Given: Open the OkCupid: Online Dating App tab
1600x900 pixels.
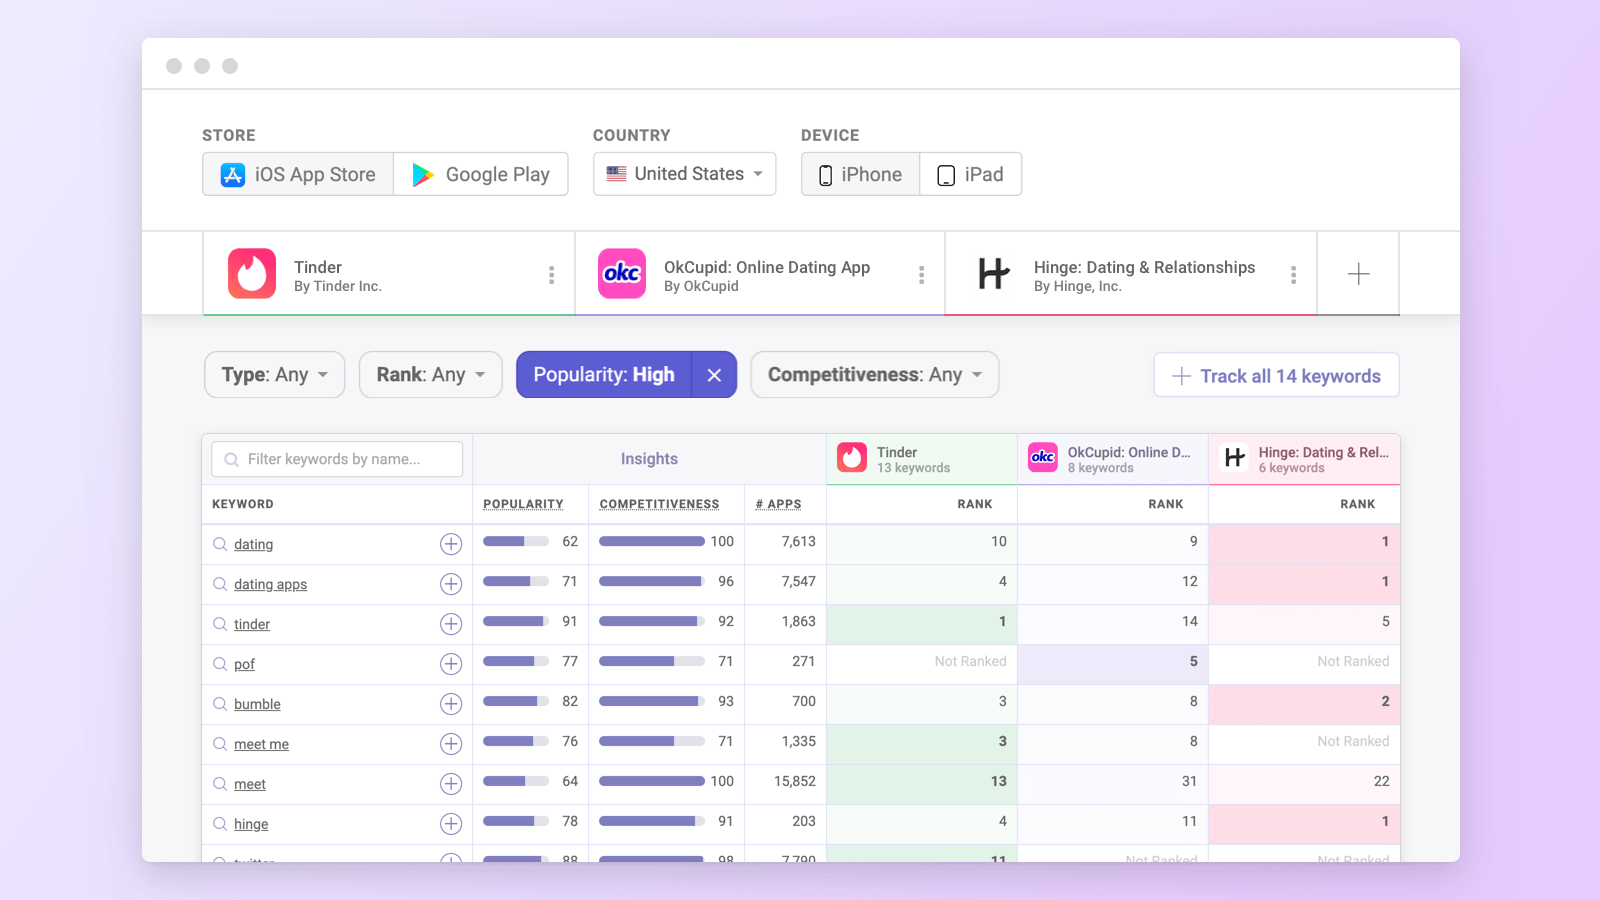Looking at the screenshot, I should (759, 274).
